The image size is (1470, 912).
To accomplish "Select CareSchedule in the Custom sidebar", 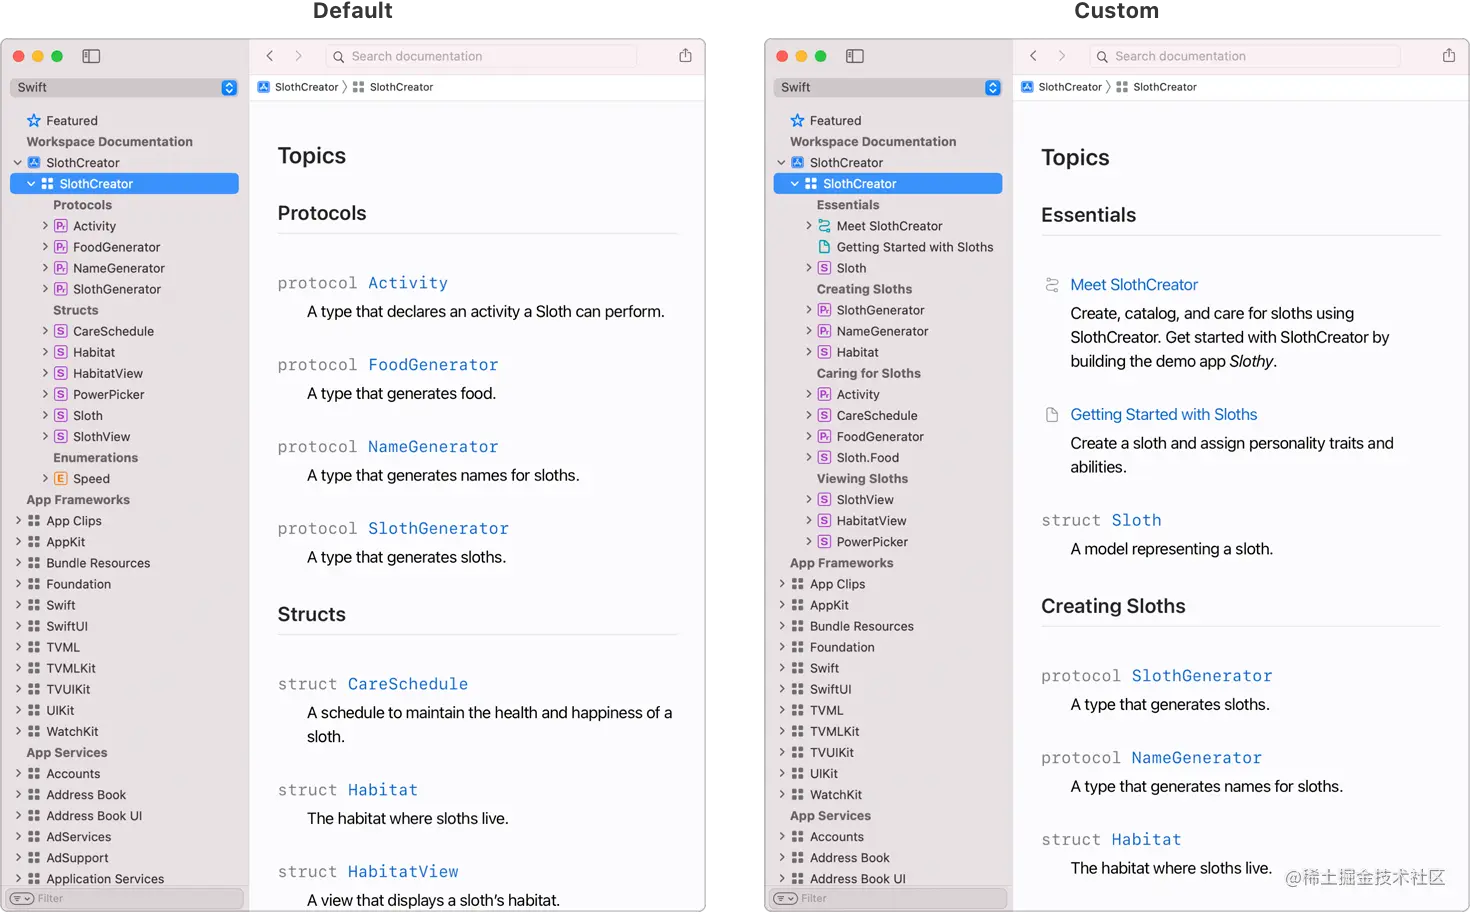I will click(x=877, y=416).
